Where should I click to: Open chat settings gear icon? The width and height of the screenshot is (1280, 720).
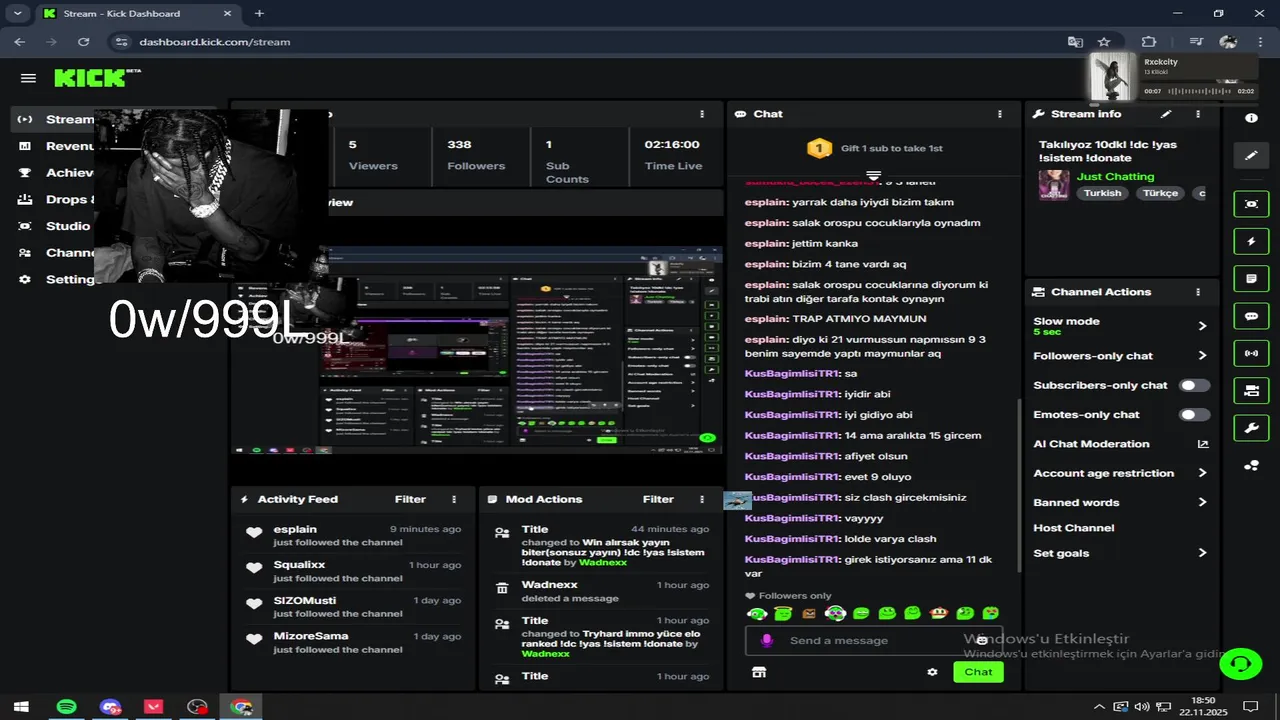pos(932,672)
